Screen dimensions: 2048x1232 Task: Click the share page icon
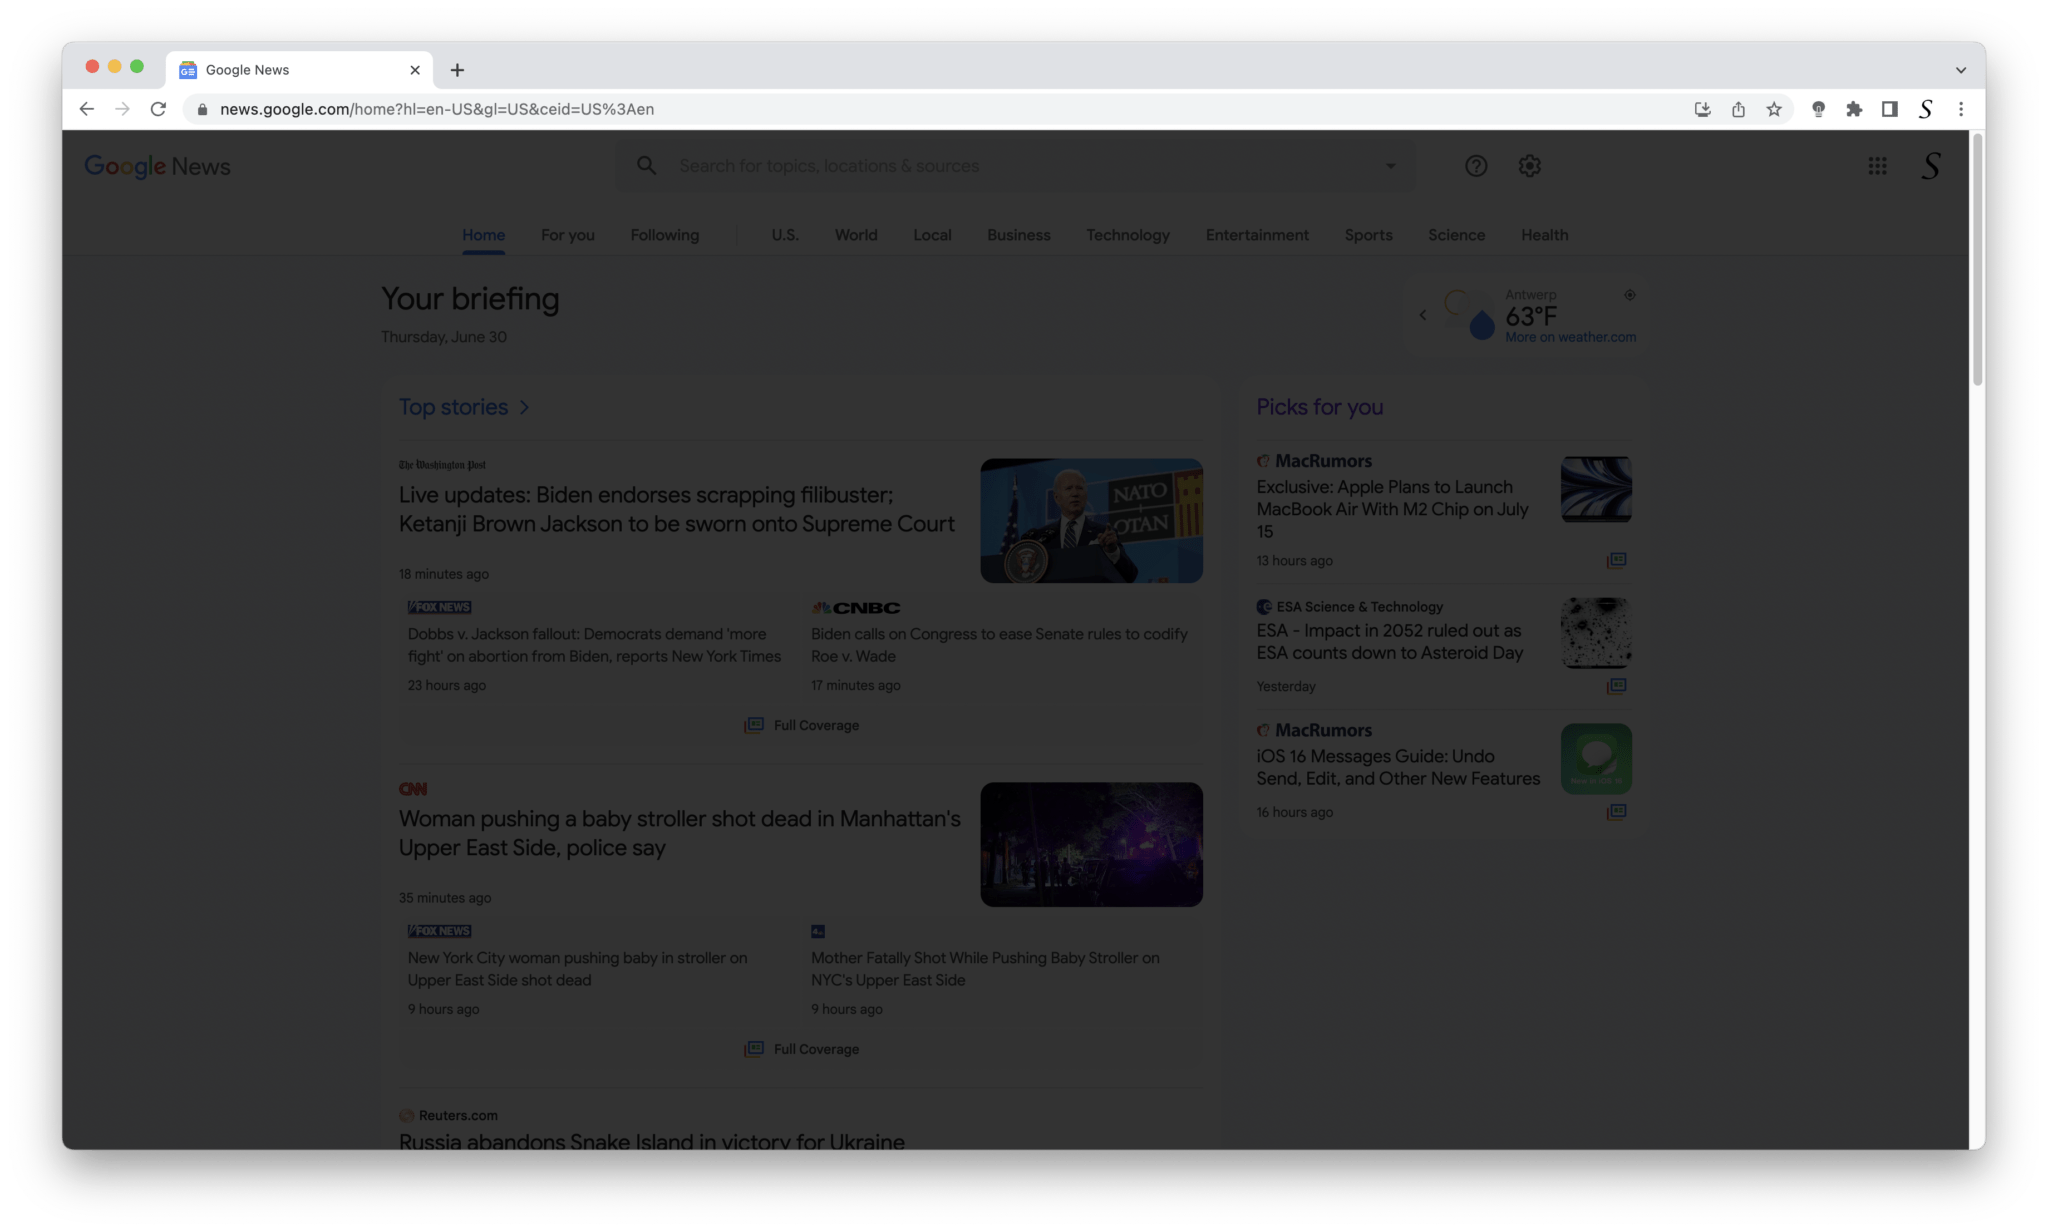pyautogui.click(x=1738, y=109)
